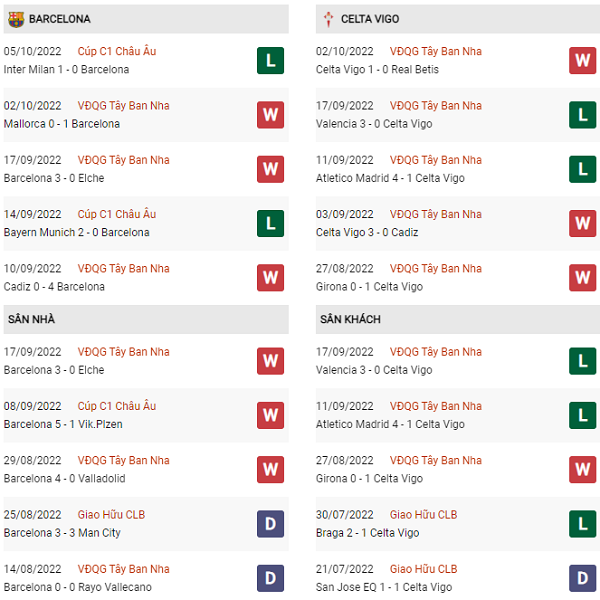Open Cúp C1 Châu Âu league on 05/10/2022

pos(117,51)
